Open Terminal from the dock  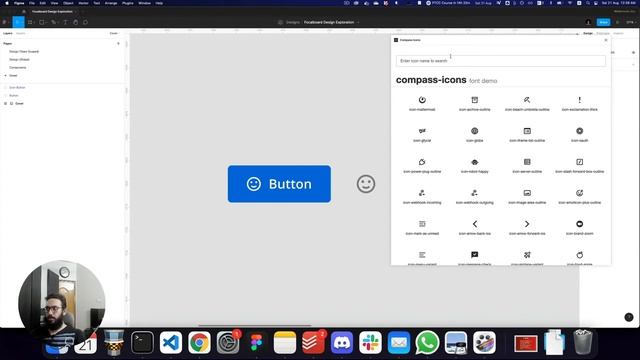tap(142, 342)
